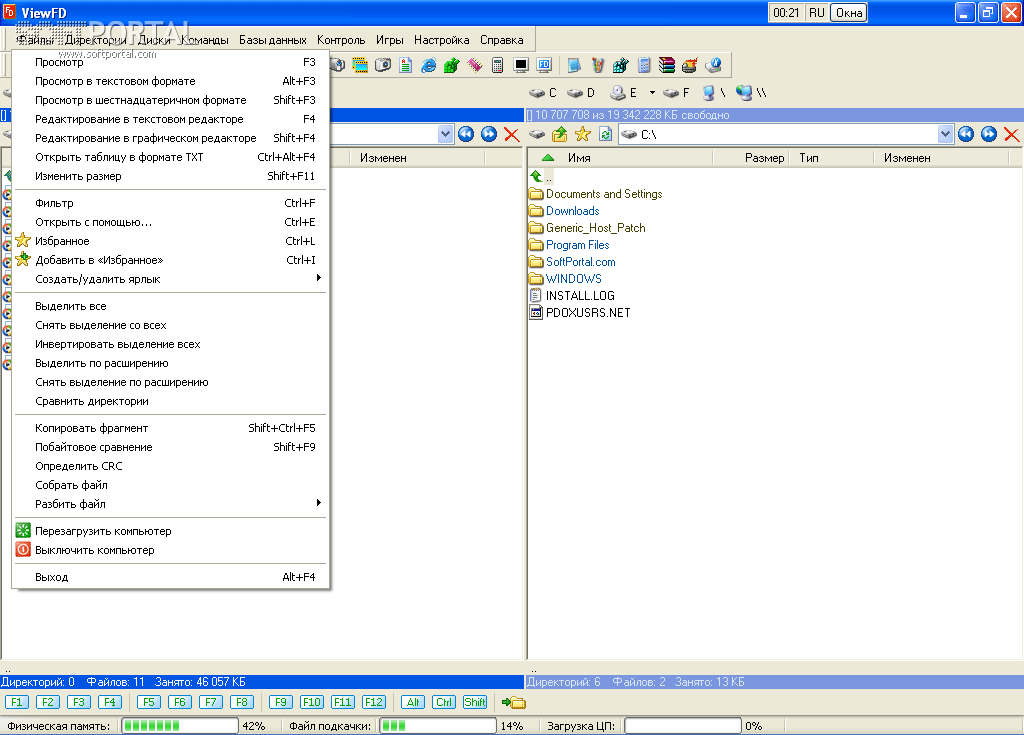Image resolution: width=1024 pixels, height=735 pixels.
Task: Choose Выключить компьютер entry
Action: [170, 550]
